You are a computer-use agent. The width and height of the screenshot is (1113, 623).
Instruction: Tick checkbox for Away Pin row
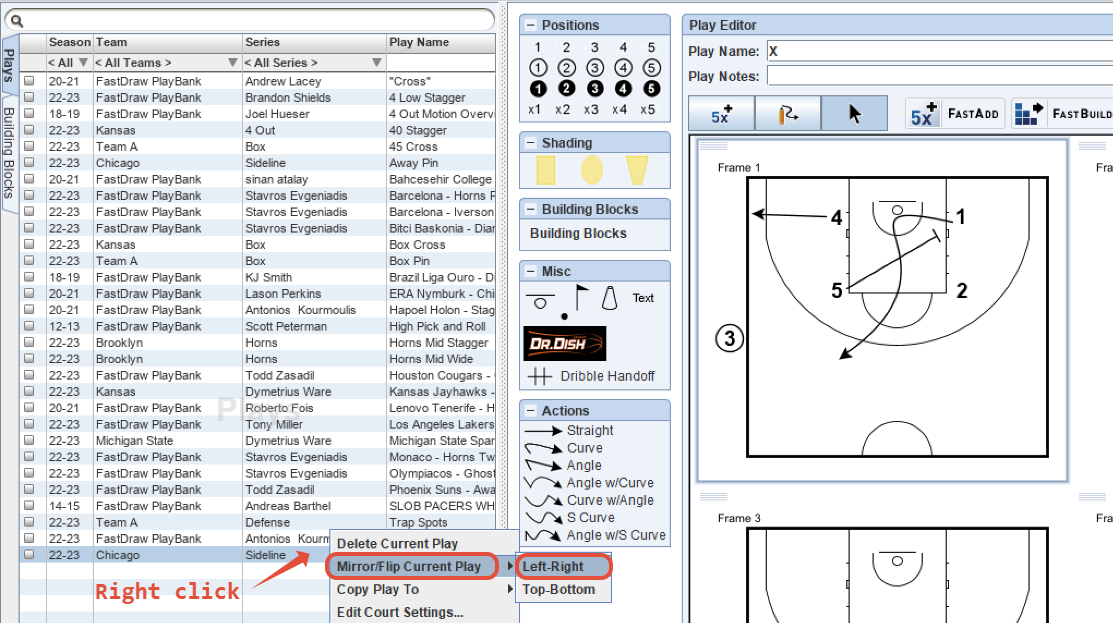click(29, 162)
